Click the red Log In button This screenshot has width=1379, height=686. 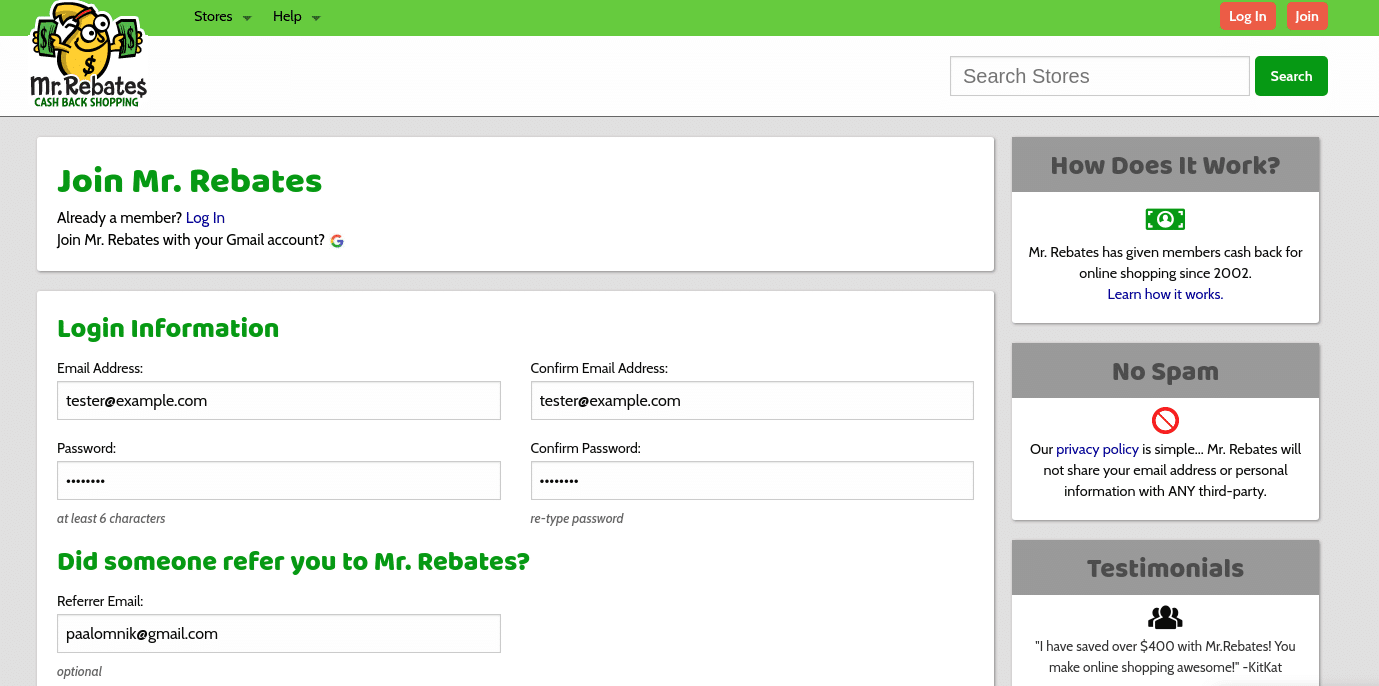click(x=1247, y=16)
